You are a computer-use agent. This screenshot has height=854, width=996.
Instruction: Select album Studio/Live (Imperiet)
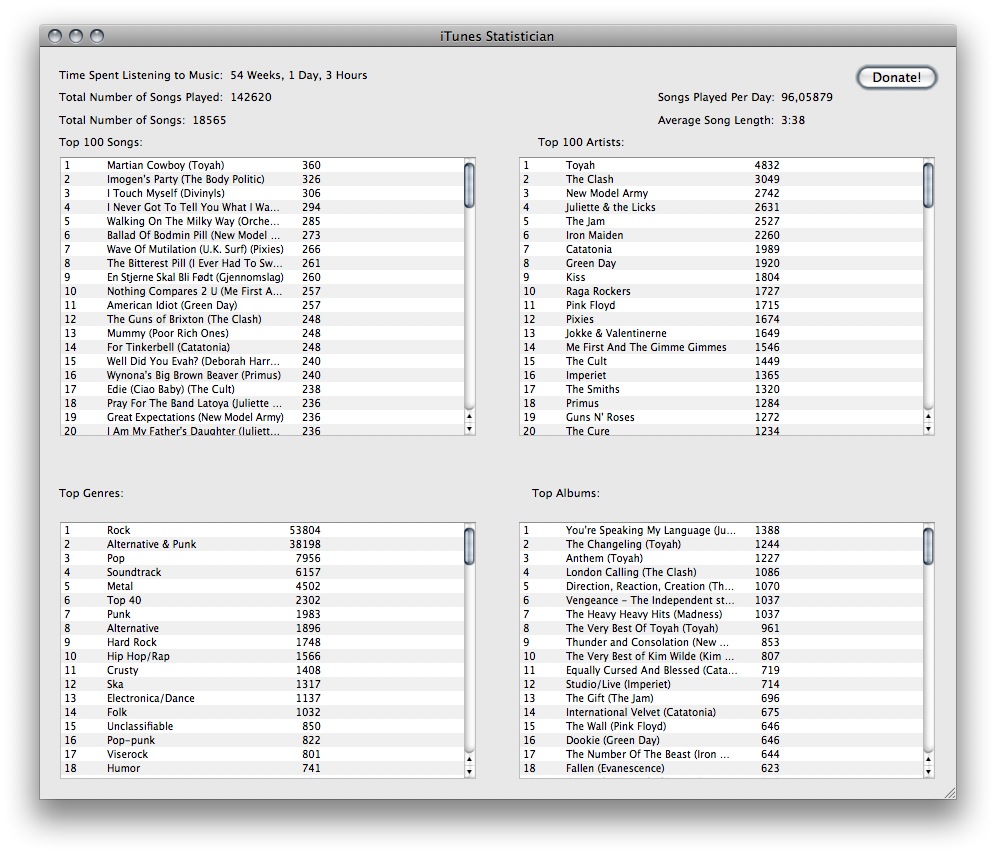pos(721,684)
